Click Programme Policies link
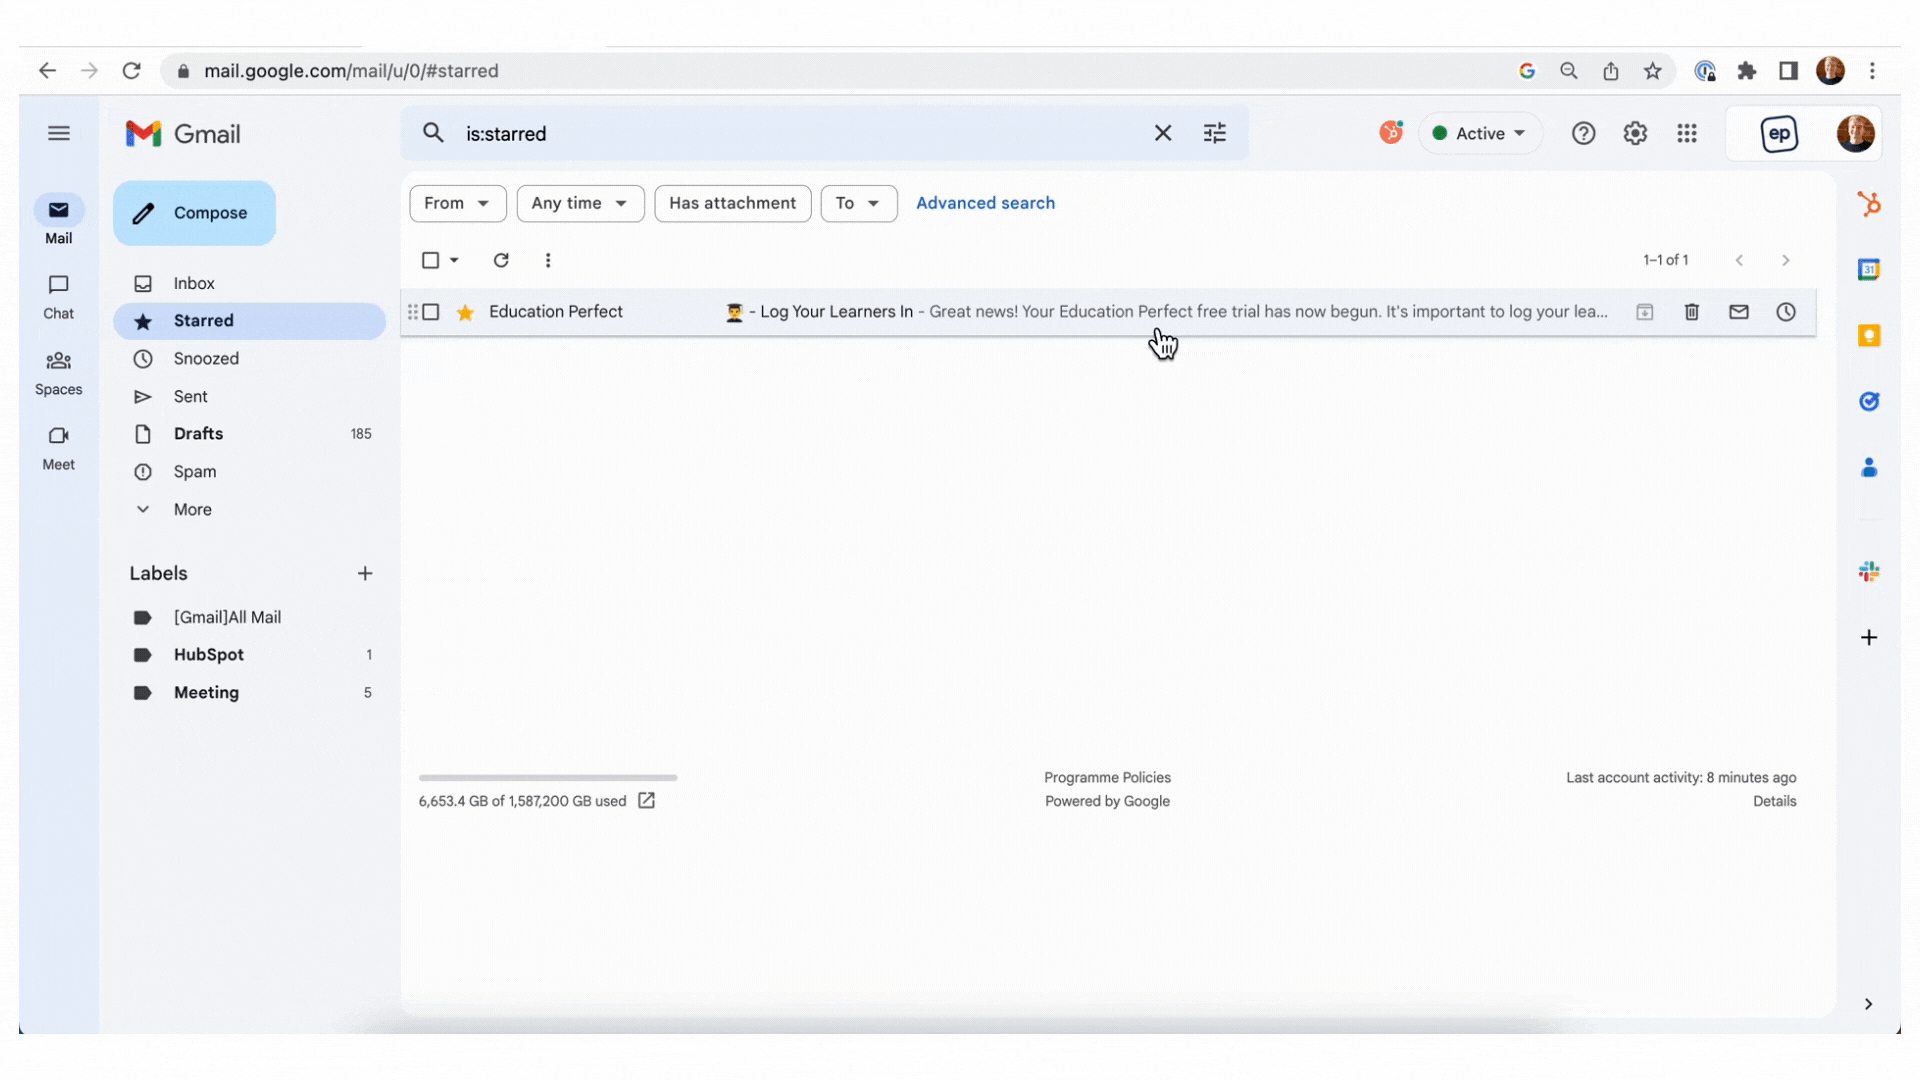Screen dimensions: 1920x1080 [x=1107, y=778]
